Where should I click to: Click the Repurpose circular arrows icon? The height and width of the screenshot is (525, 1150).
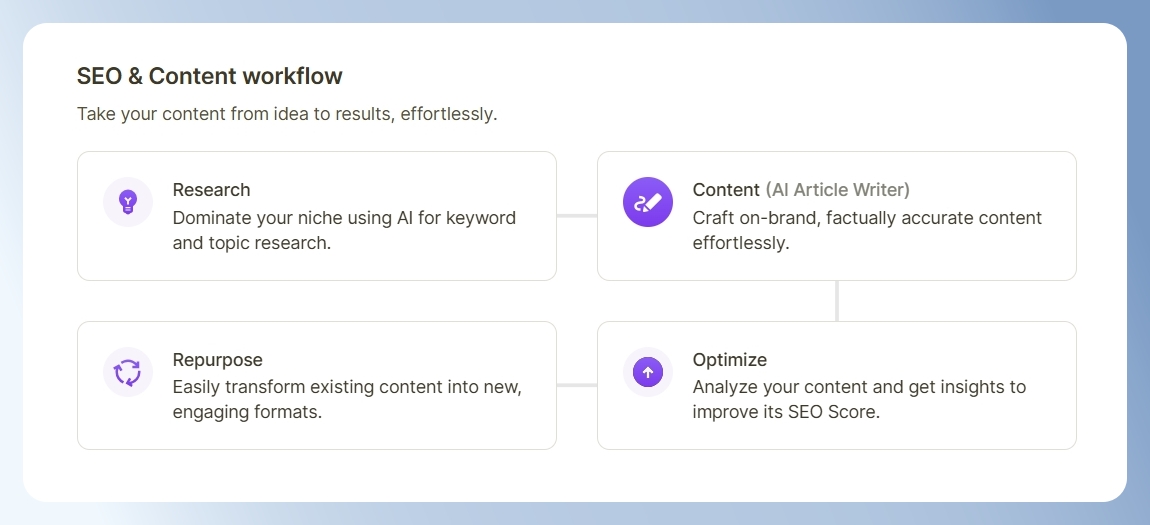point(128,372)
